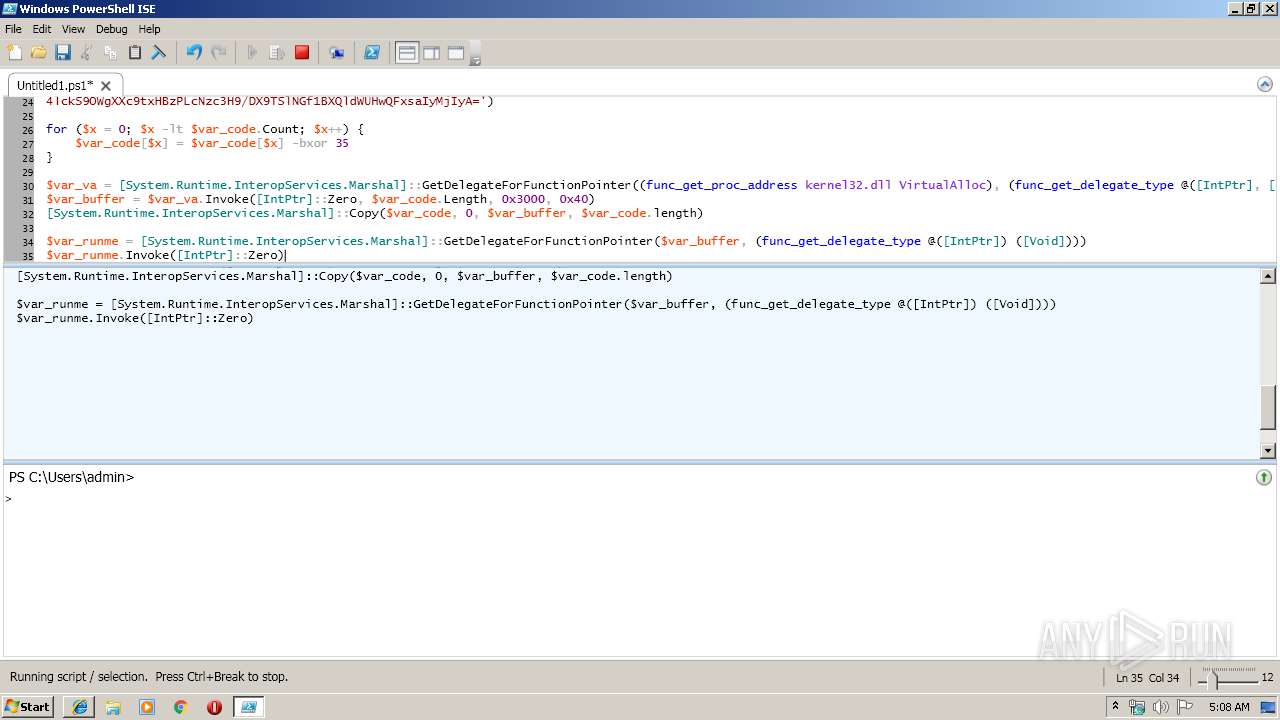
Task: Restore the PowerShell ISE window size
Action: (1252, 8)
